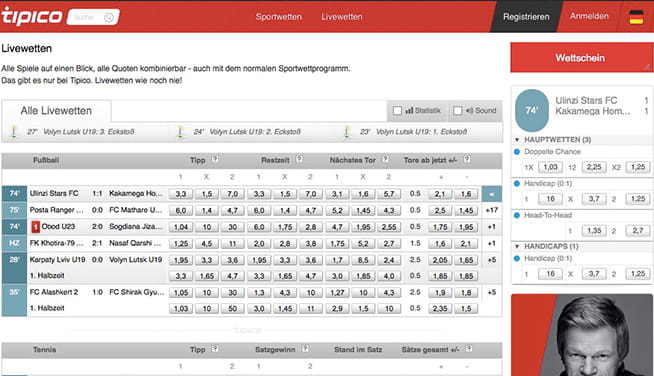Click the help icon next to Nächstes Tor
Viewport: 654px width, 376px height.
pyautogui.click(x=385, y=159)
